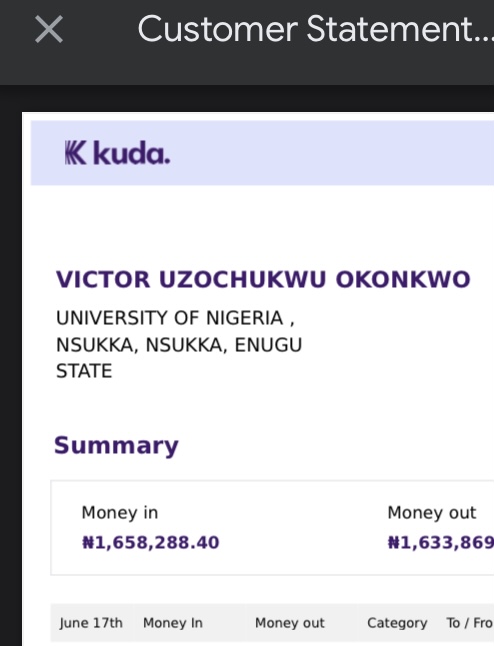Tap the Money out summary label

(432, 513)
